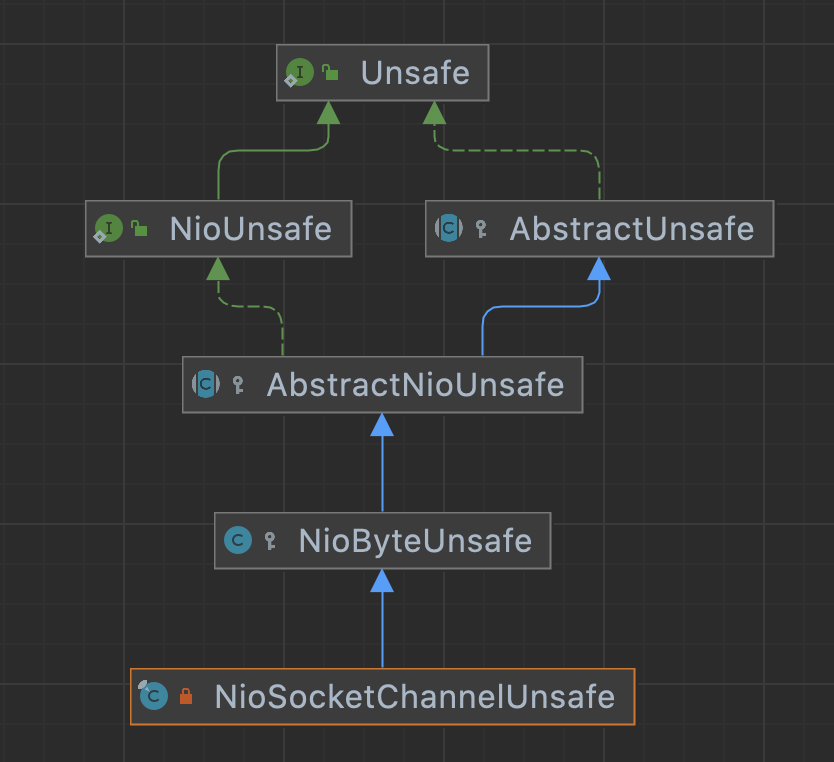Select the NioByteUnsafe class node label
834x762 pixels.
coord(415,541)
